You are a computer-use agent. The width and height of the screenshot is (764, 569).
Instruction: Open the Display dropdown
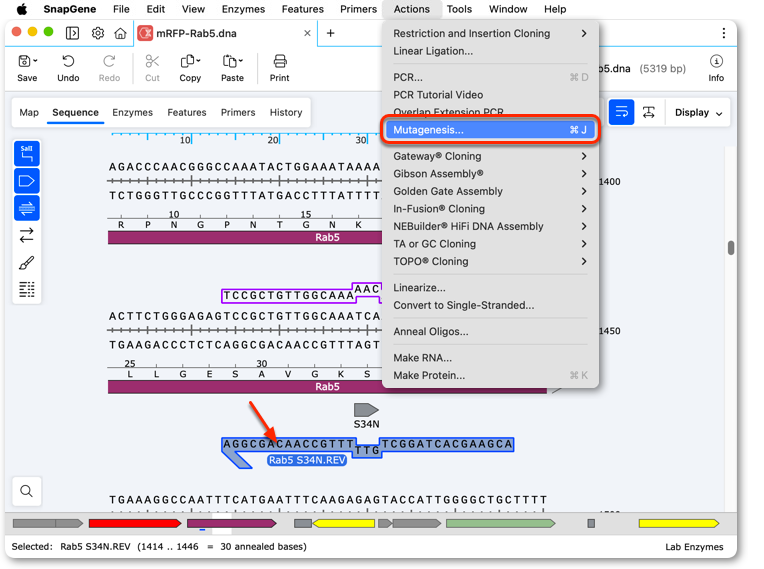click(698, 113)
